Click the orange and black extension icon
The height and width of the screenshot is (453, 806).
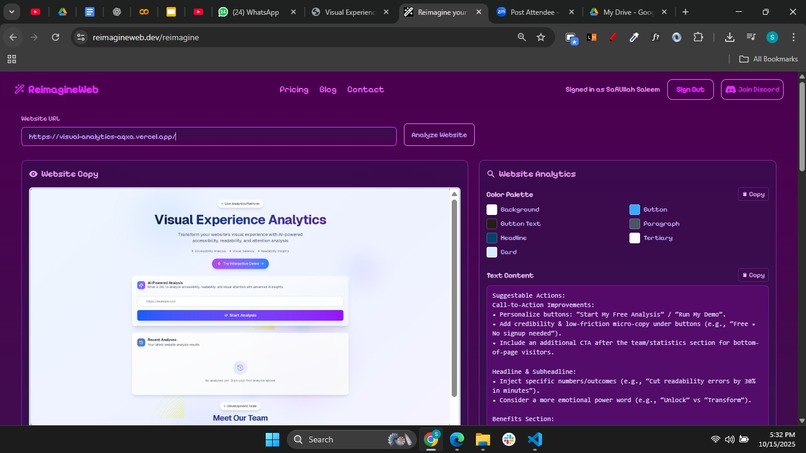592,37
